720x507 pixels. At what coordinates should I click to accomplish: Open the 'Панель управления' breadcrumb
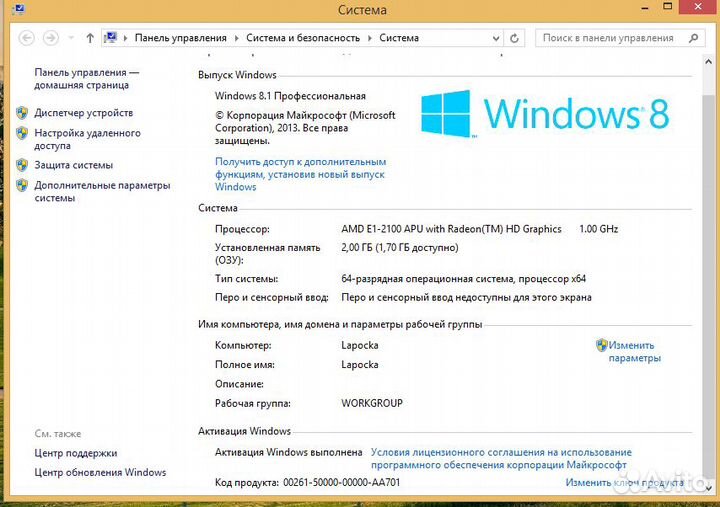180,38
